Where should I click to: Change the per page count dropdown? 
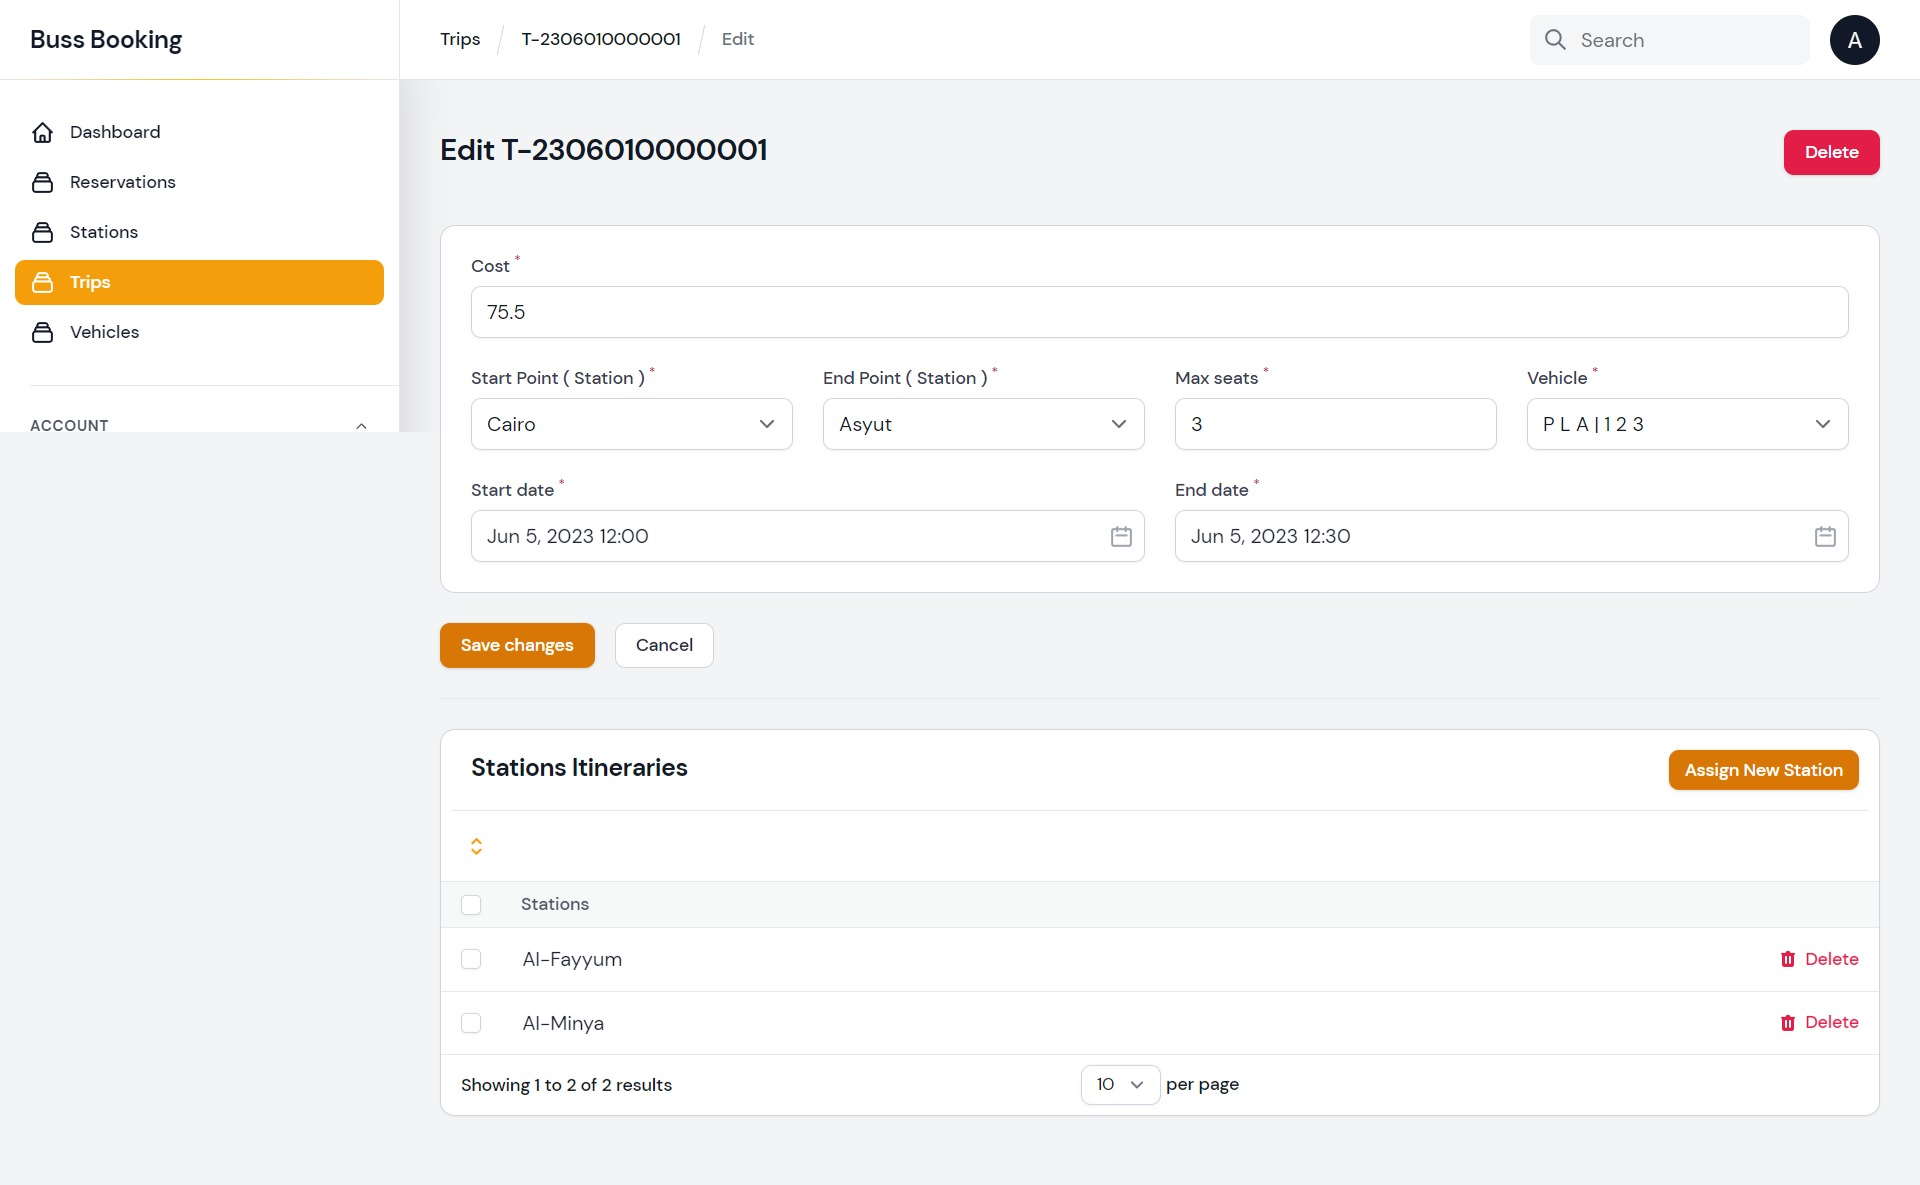tap(1119, 1085)
